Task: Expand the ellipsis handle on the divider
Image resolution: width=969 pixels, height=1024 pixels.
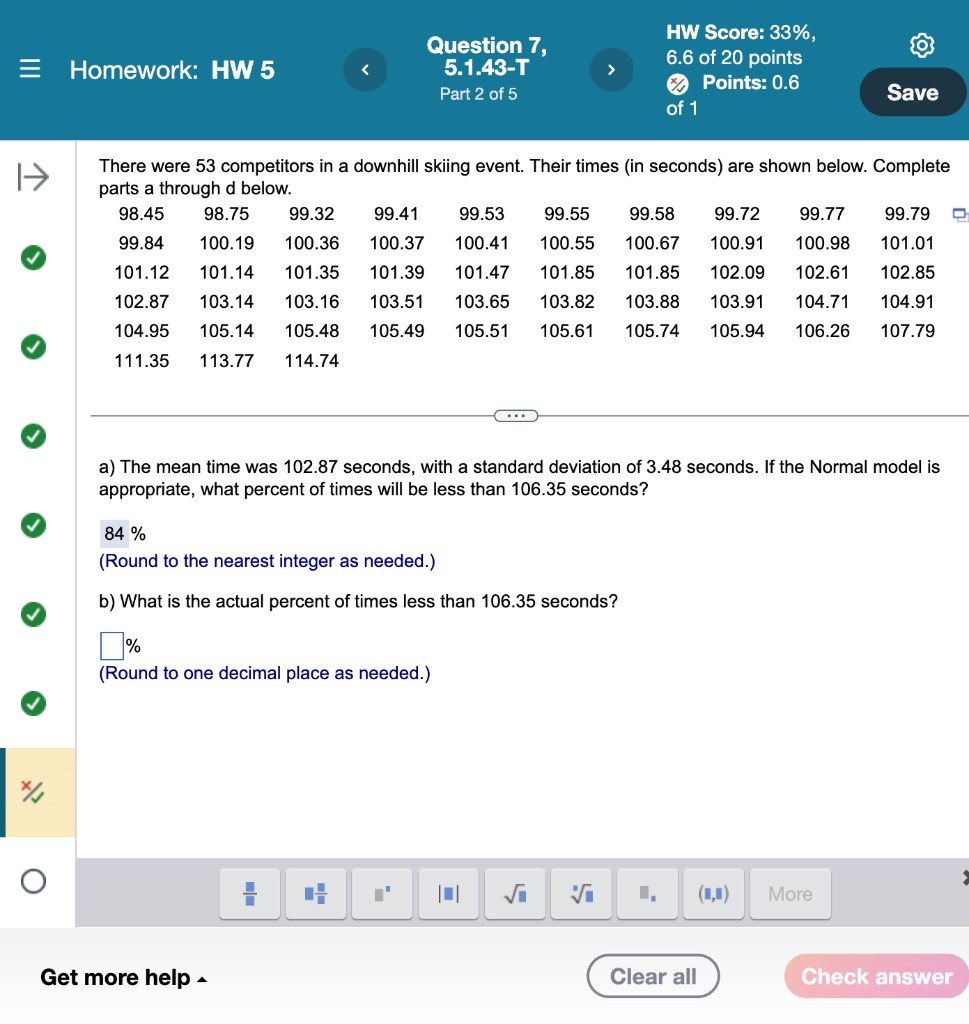Action: (x=516, y=416)
